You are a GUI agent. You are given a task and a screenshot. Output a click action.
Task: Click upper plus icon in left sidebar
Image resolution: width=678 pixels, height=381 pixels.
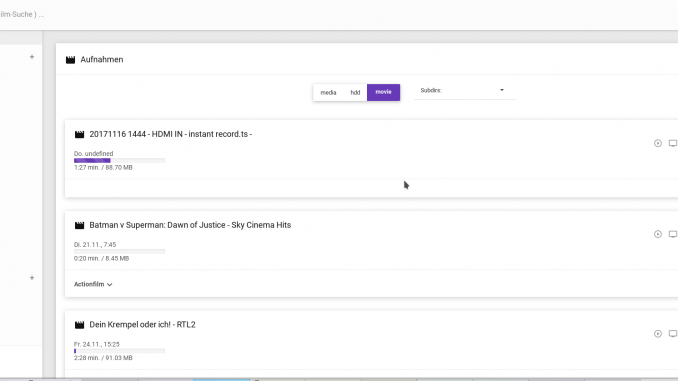coord(32,57)
